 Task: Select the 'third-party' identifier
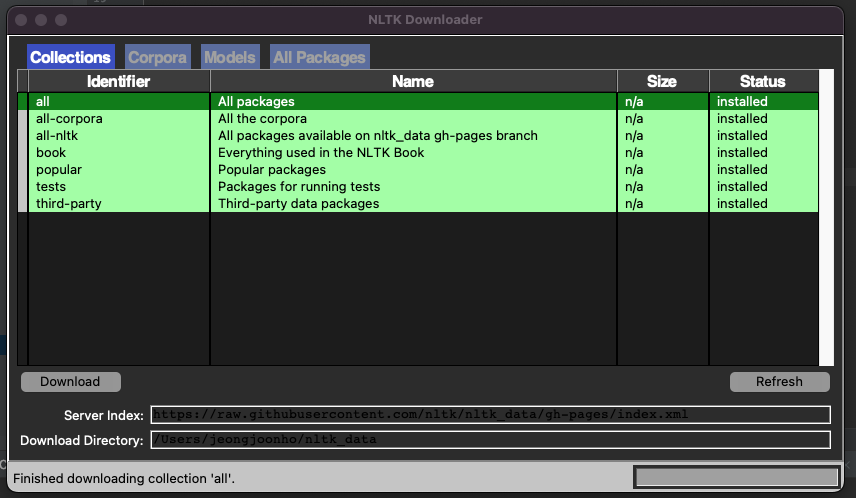click(x=69, y=203)
